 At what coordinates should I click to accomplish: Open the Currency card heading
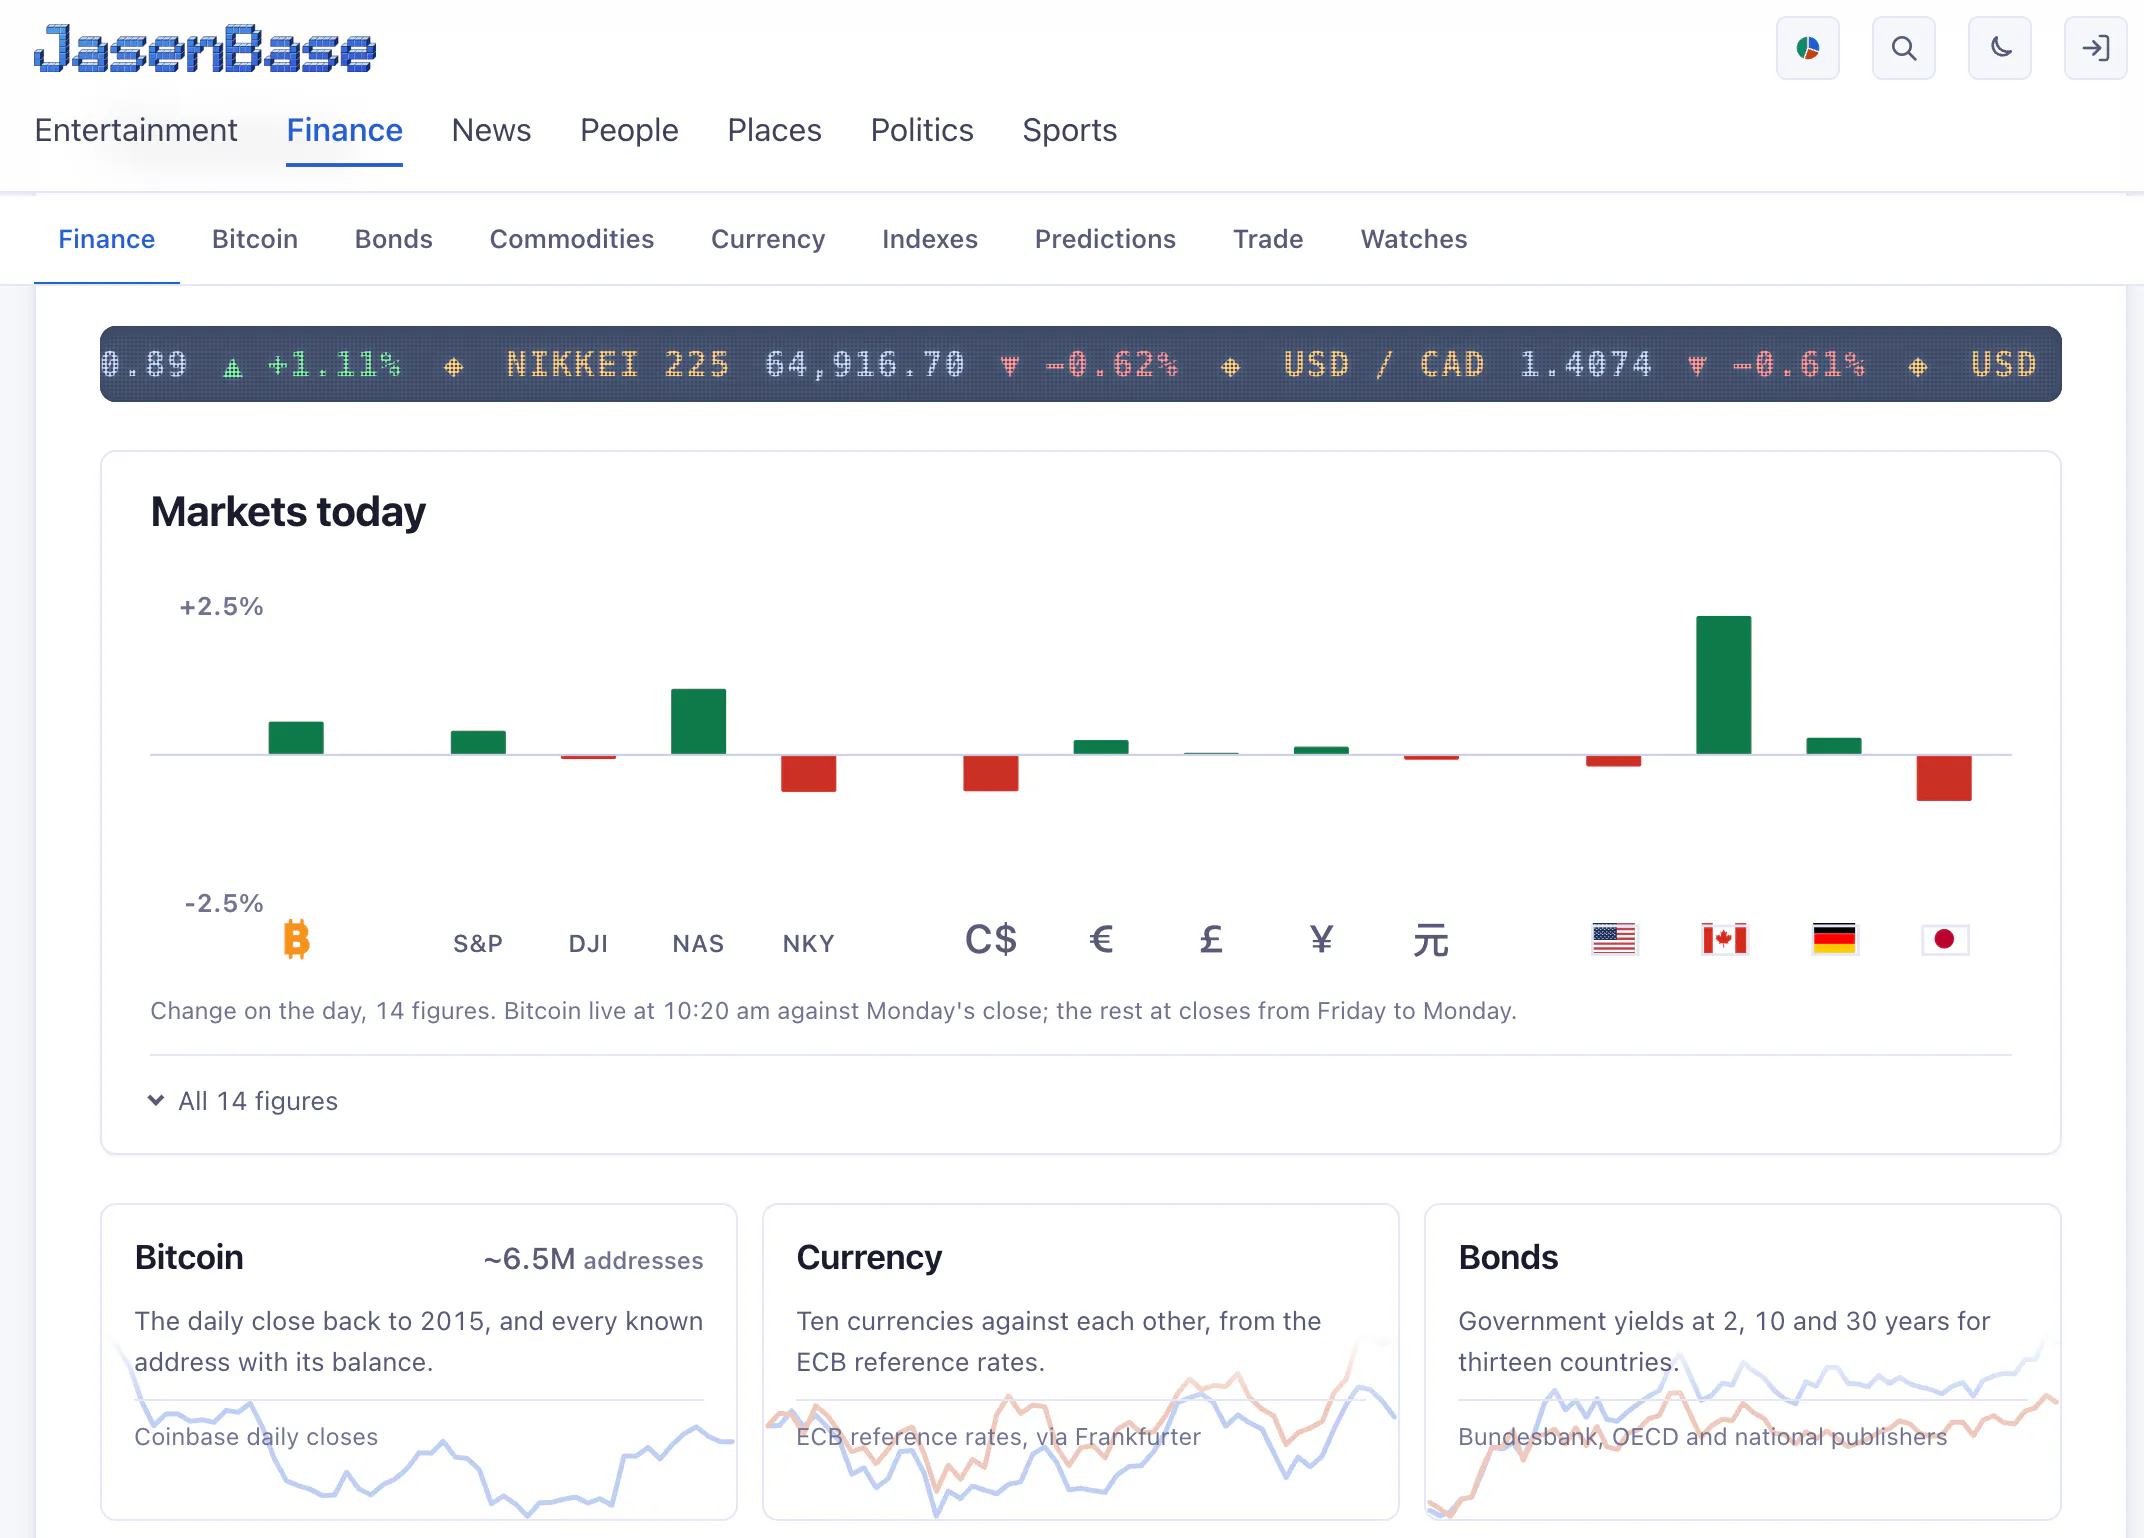(869, 1257)
